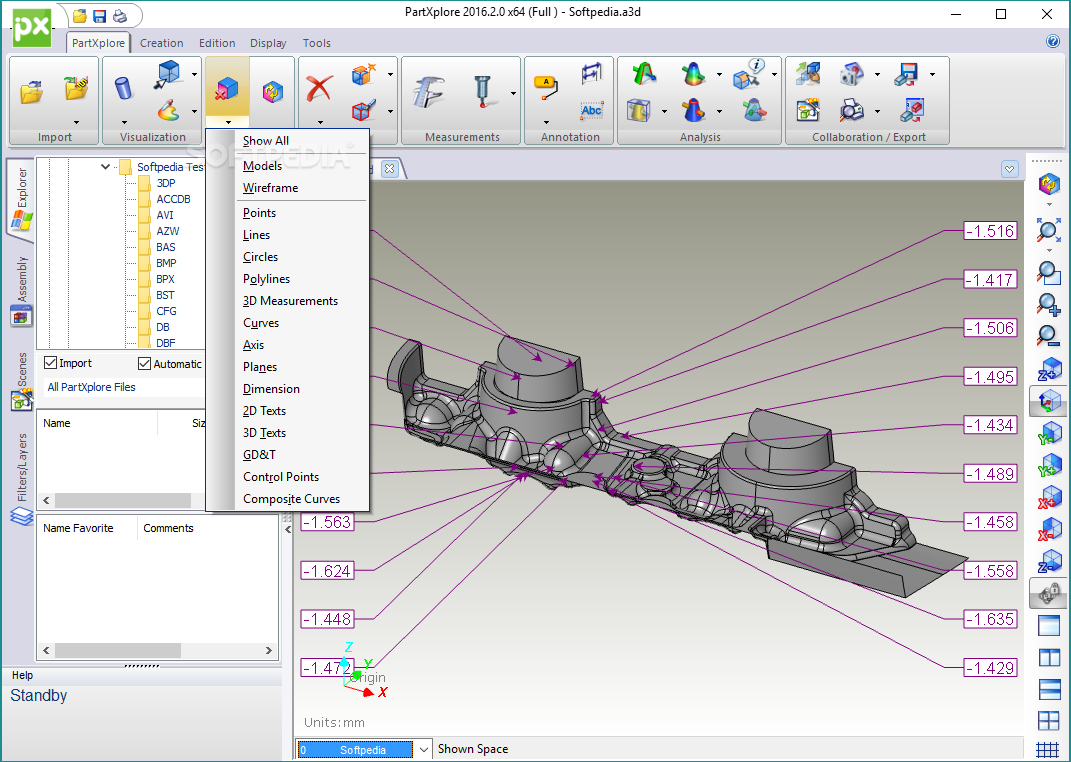This screenshot has width=1071, height=762.
Task: Toggle the grid display button
Action: click(1048, 750)
